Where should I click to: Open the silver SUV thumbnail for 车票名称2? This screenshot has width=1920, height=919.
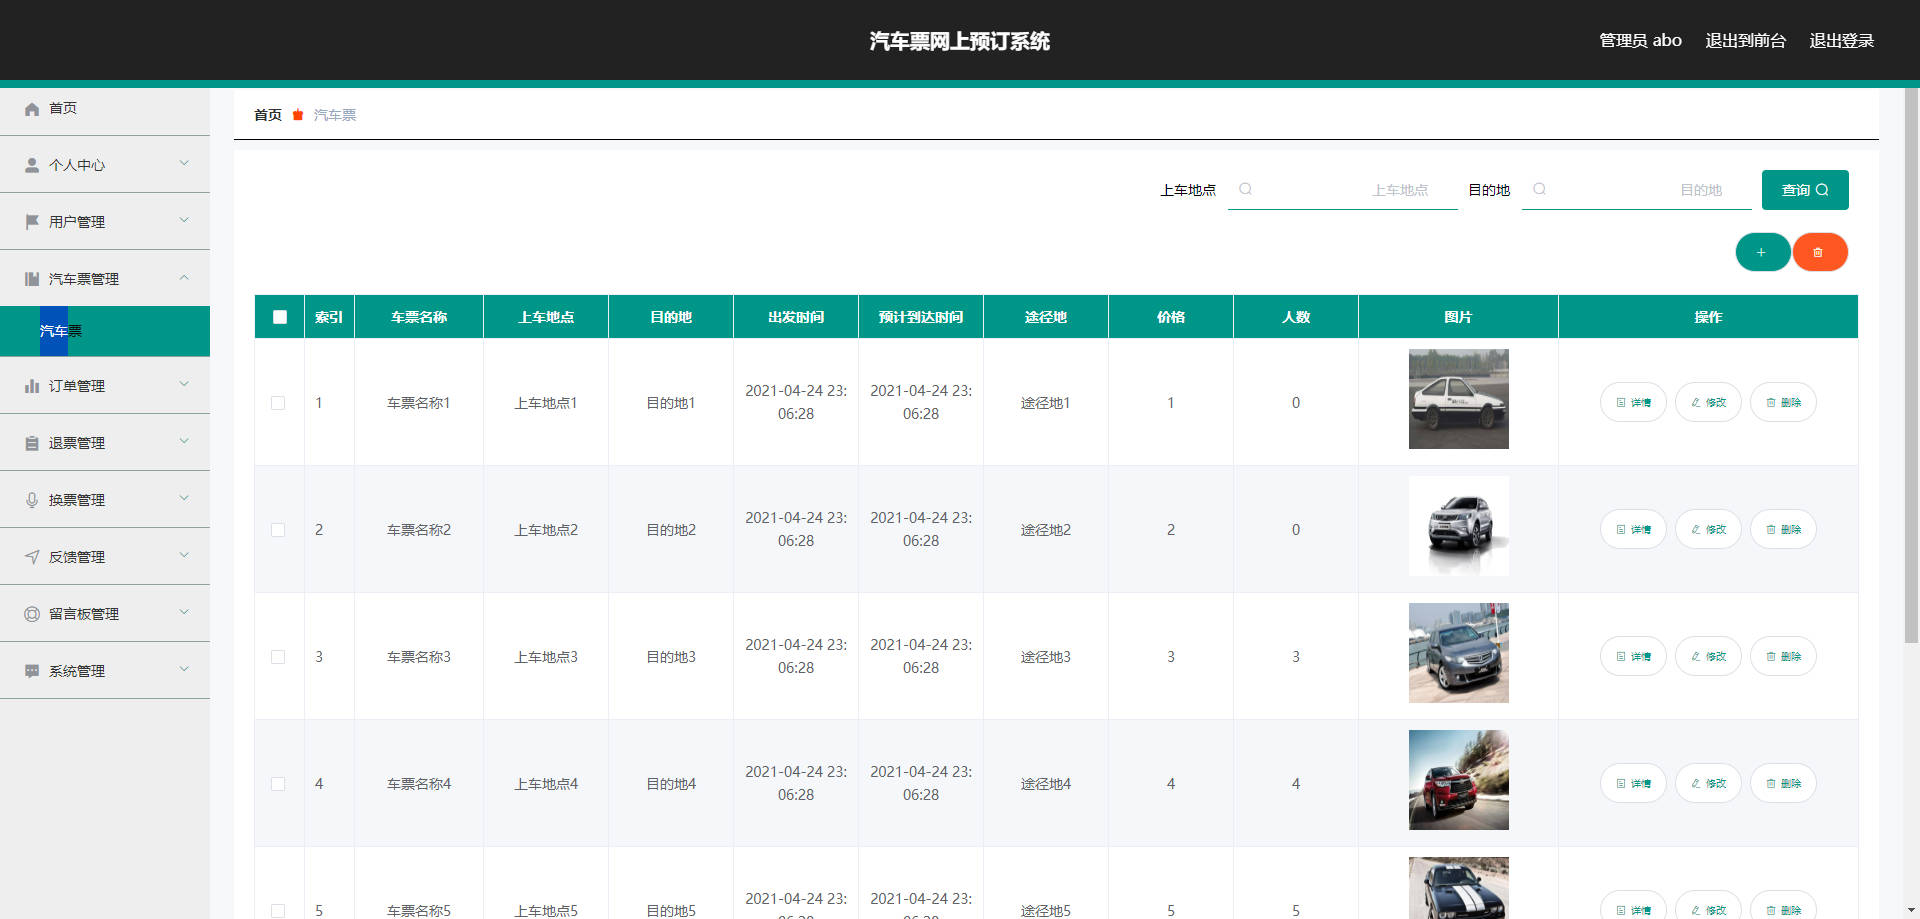1458,526
